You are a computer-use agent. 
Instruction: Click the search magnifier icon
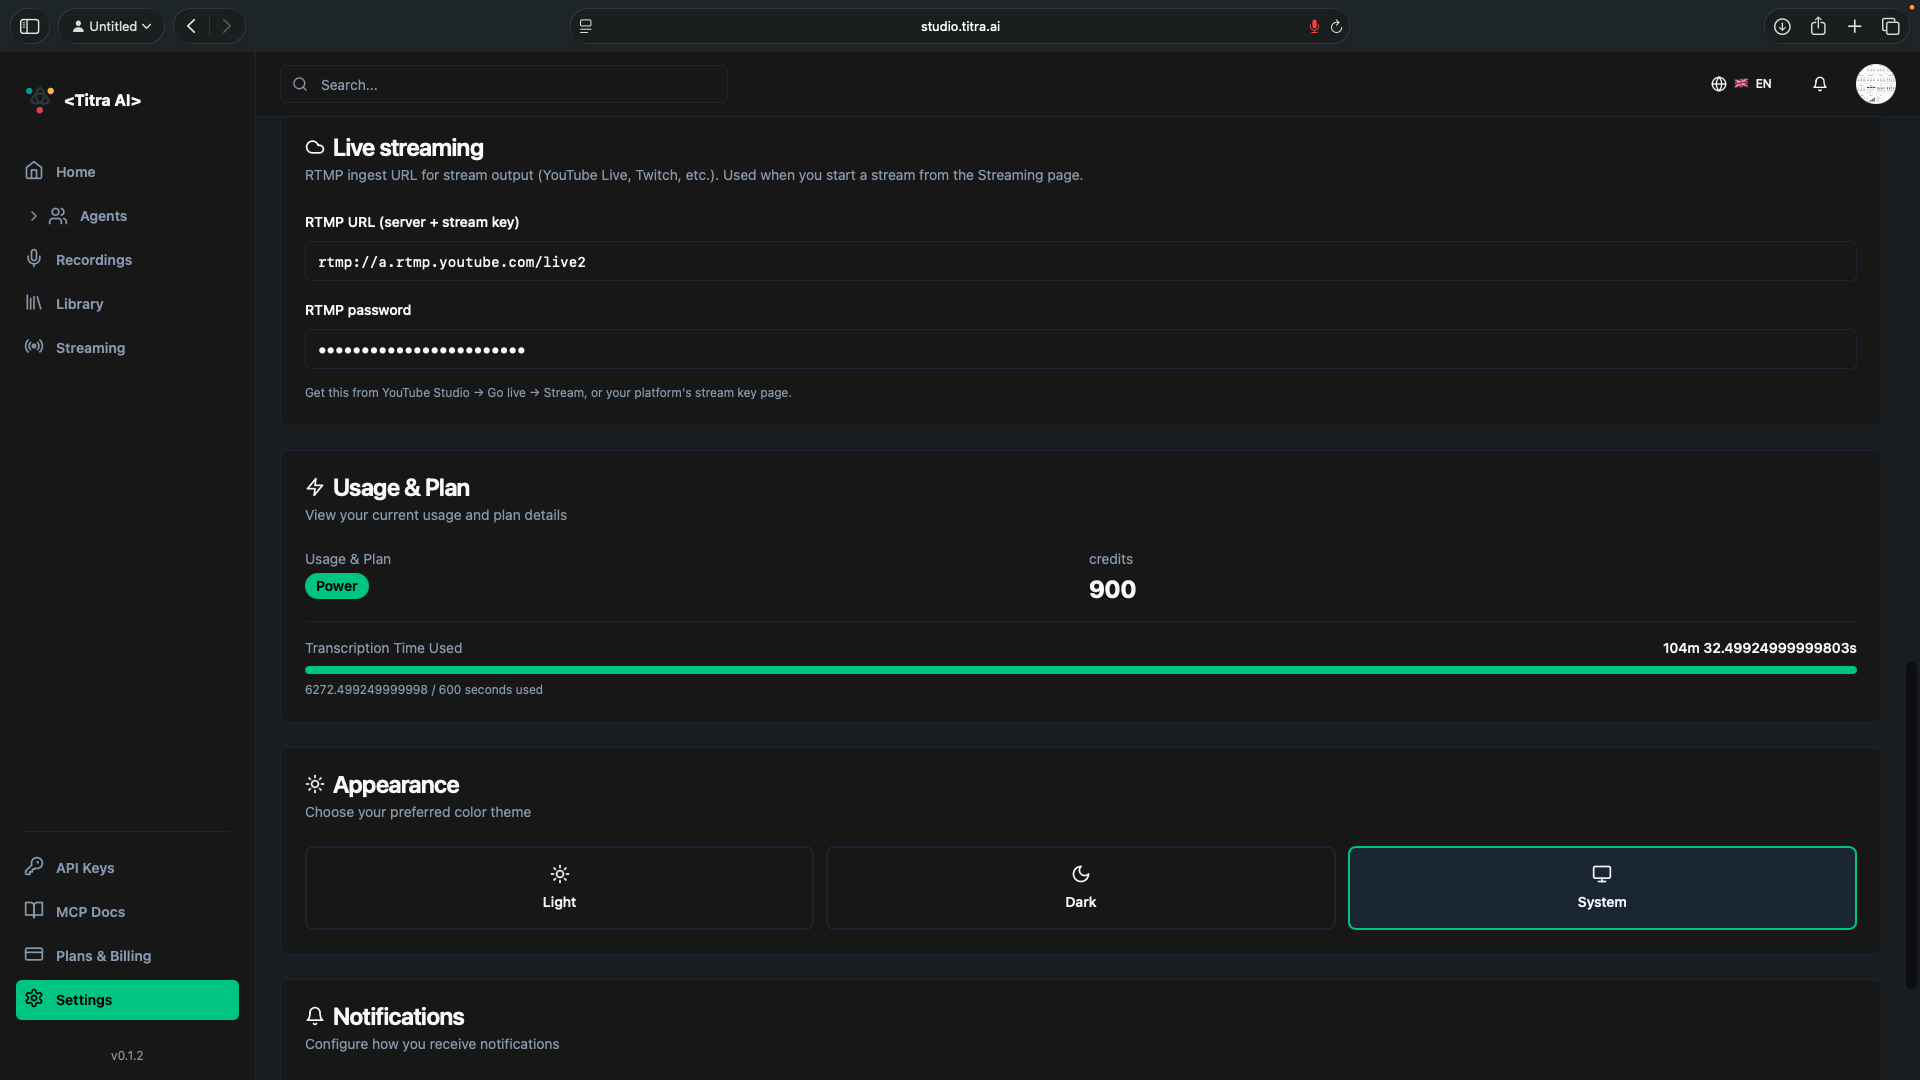300,85
